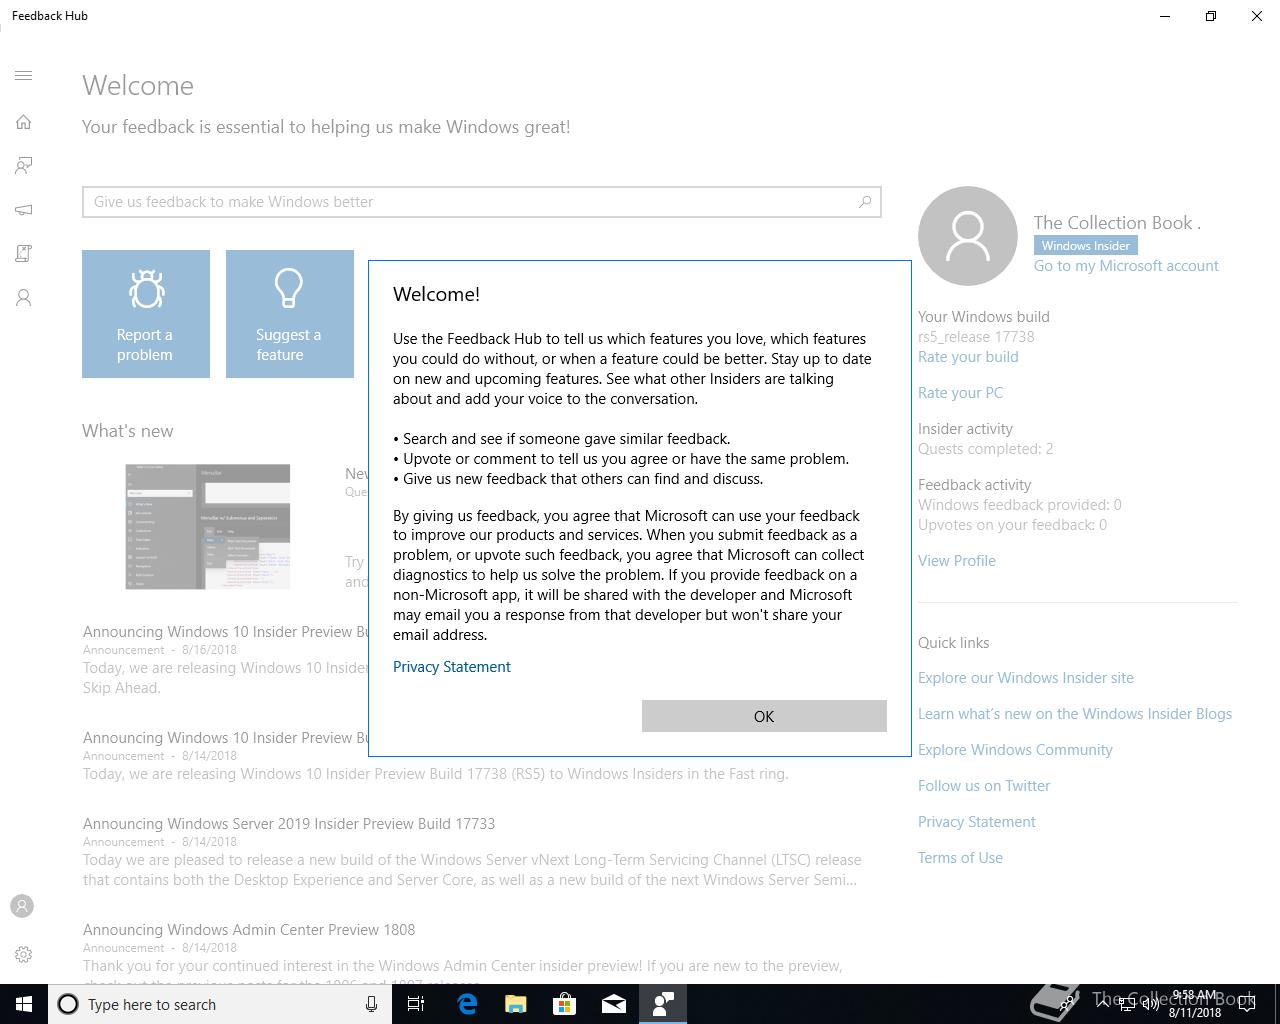Click OK in Welcome dialog
The width and height of the screenshot is (1280, 1024).
(764, 716)
